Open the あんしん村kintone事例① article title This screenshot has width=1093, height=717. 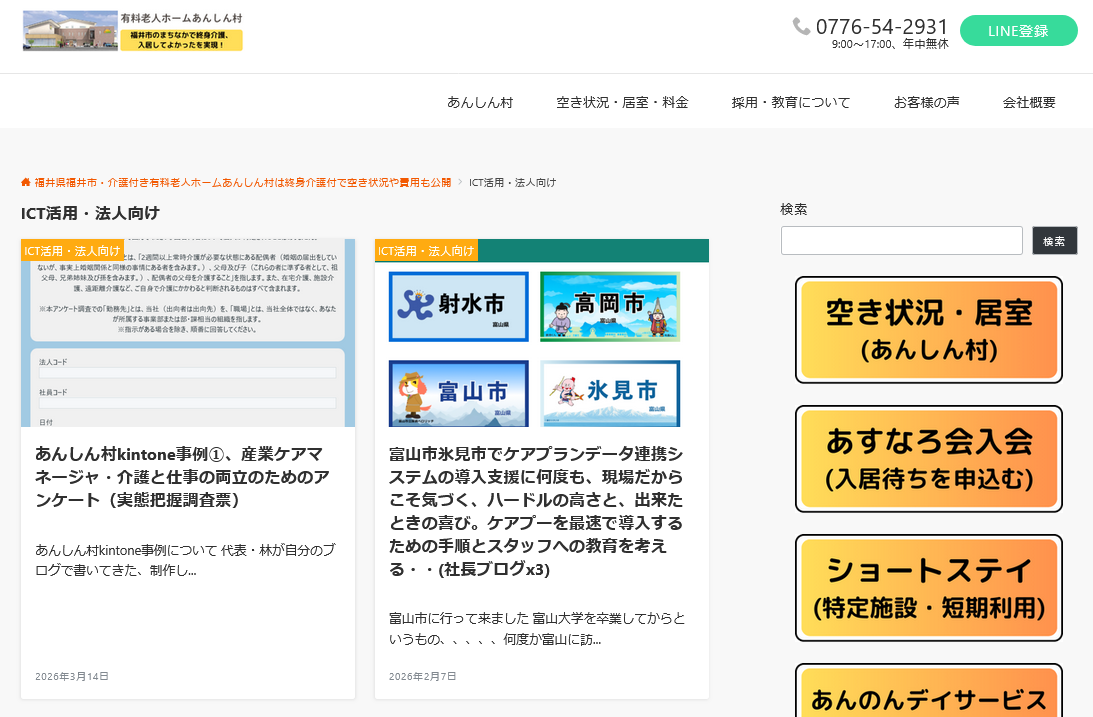coord(182,476)
